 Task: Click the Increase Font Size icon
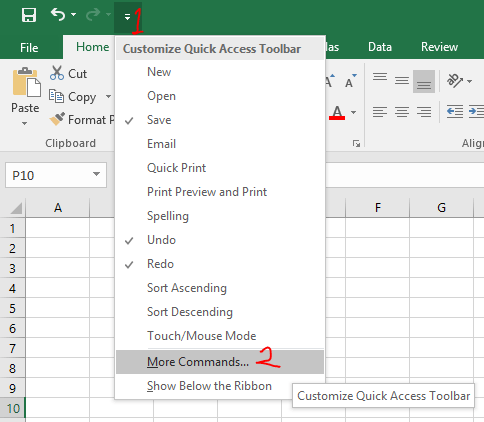click(330, 81)
